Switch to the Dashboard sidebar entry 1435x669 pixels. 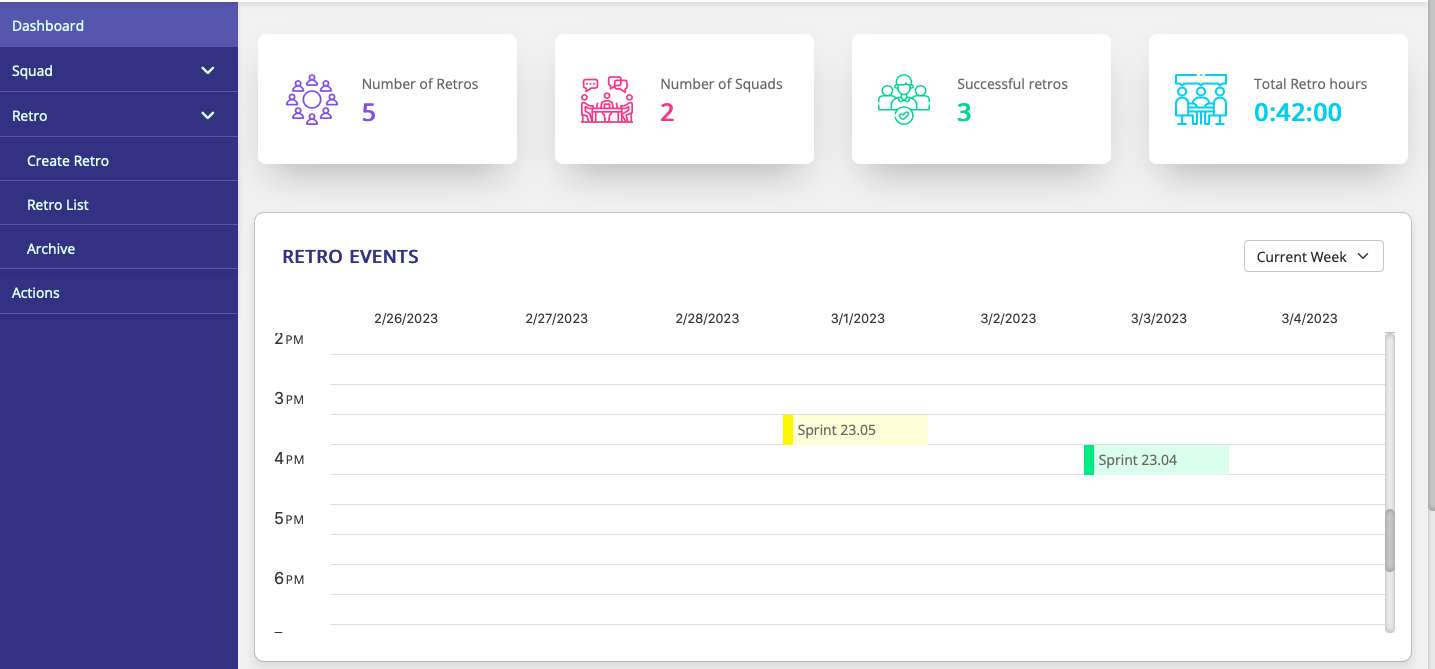tap(48, 25)
